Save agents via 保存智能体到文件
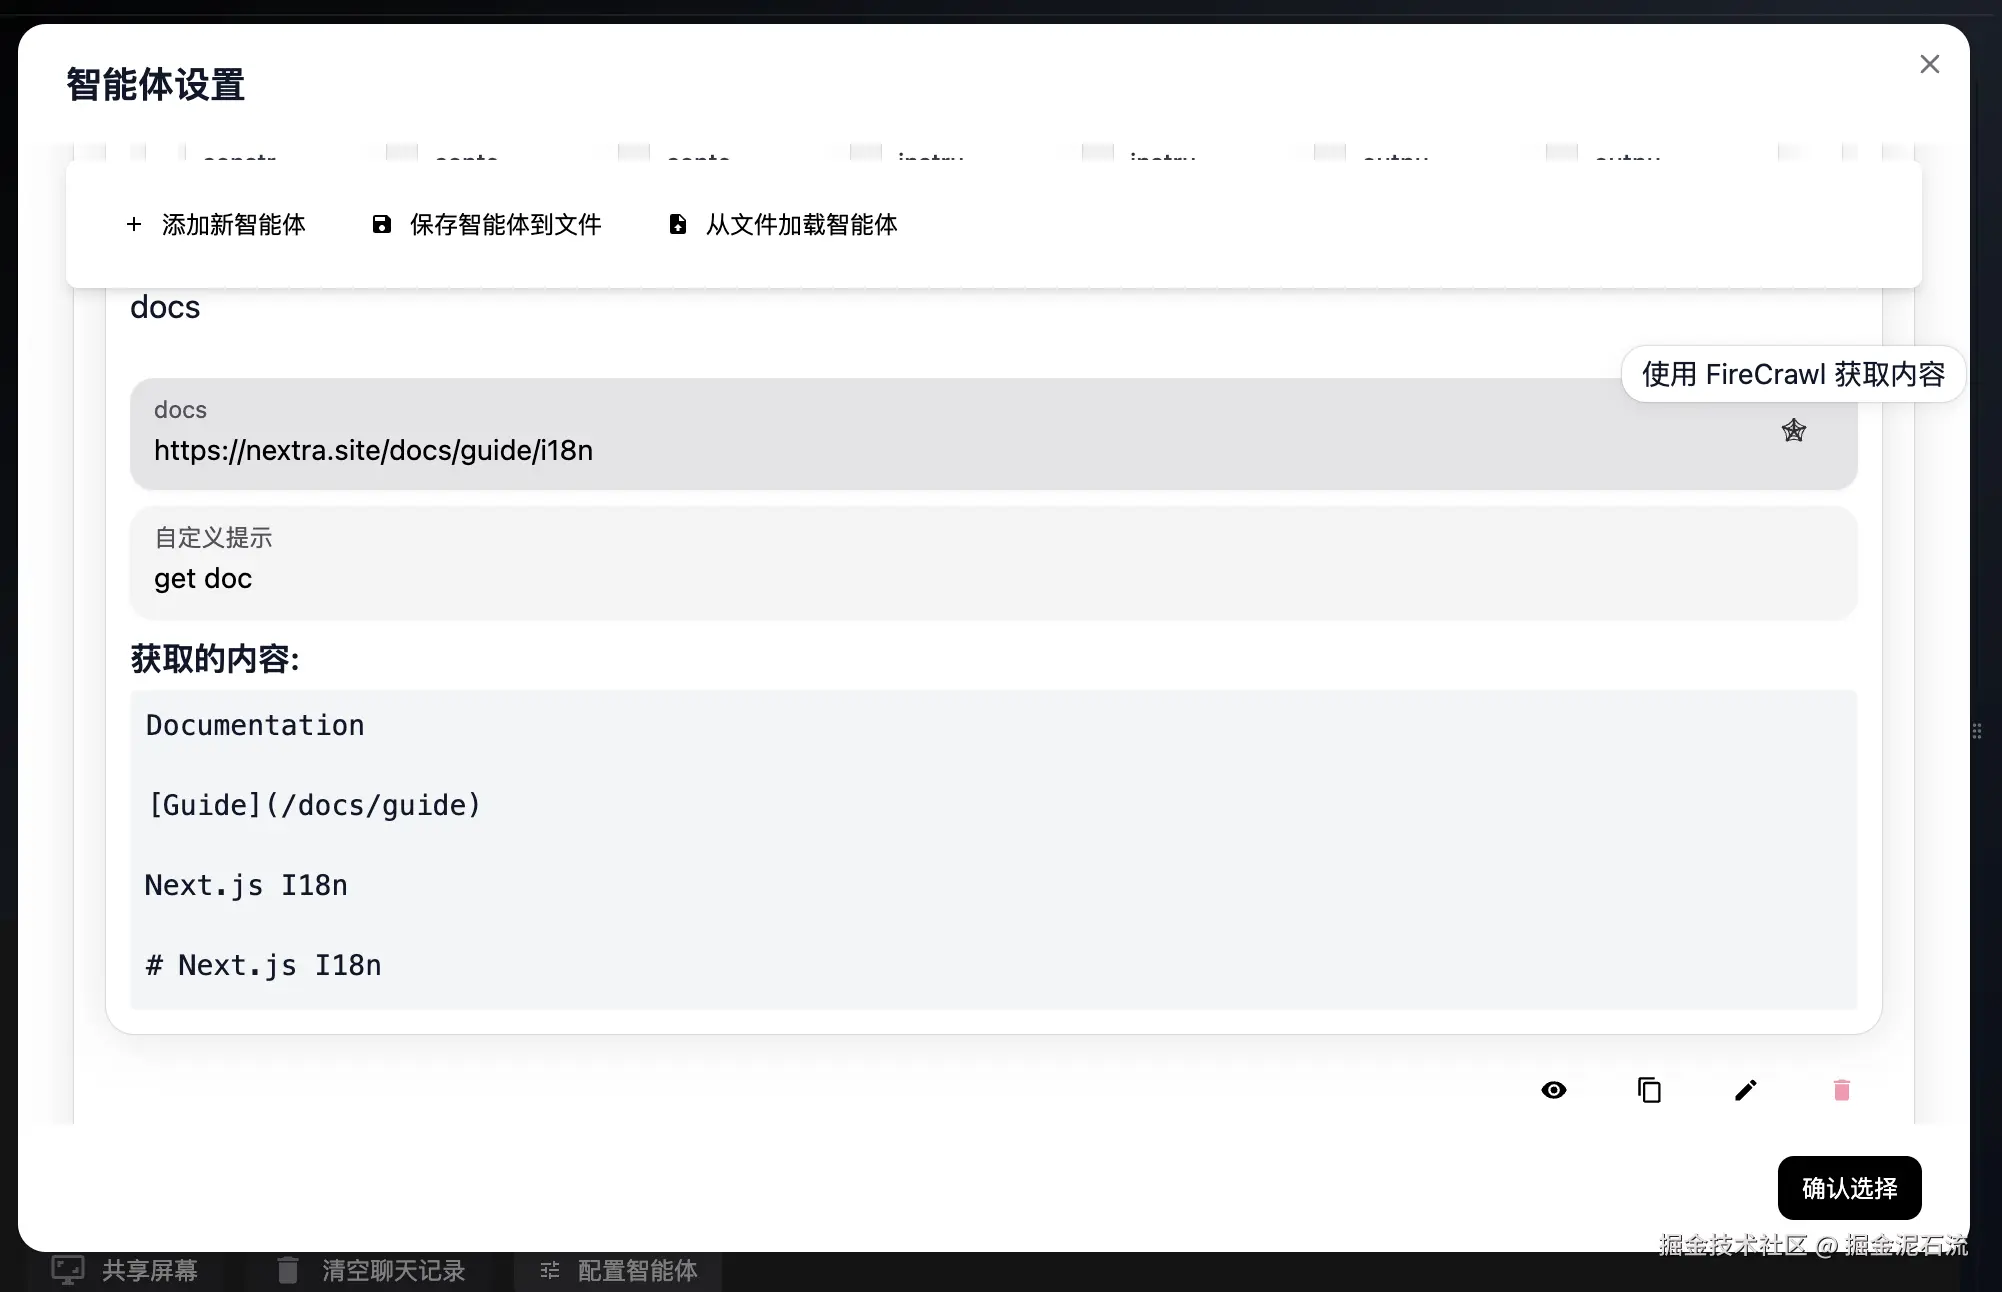Image resolution: width=2002 pixels, height=1292 pixels. (x=487, y=224)
